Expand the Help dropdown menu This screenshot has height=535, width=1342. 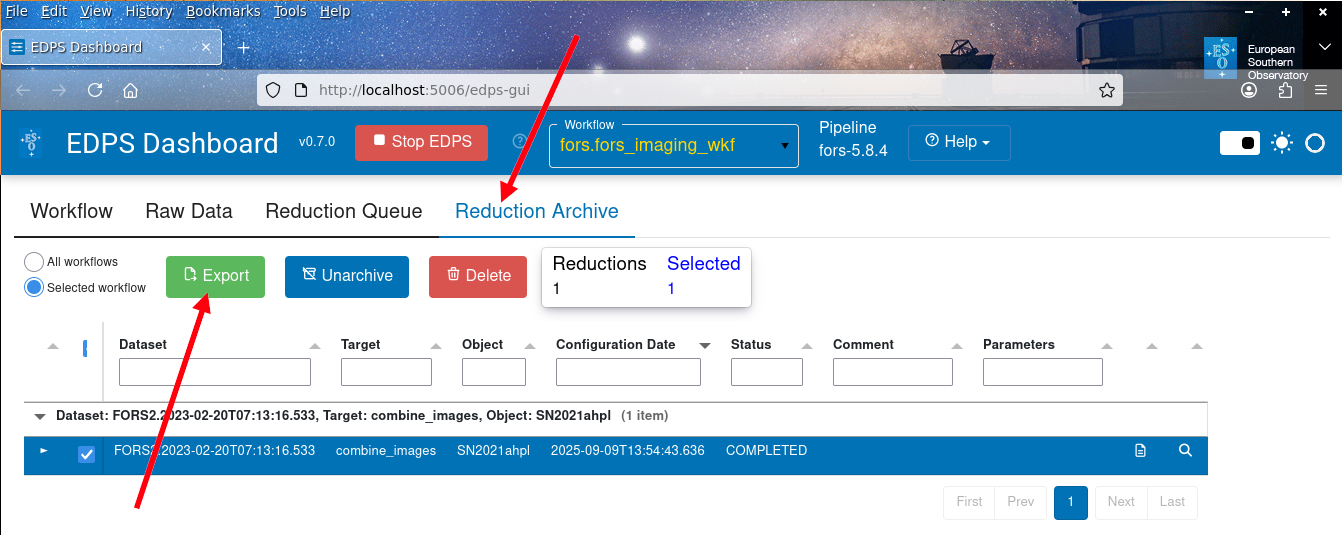pos(959,142)
